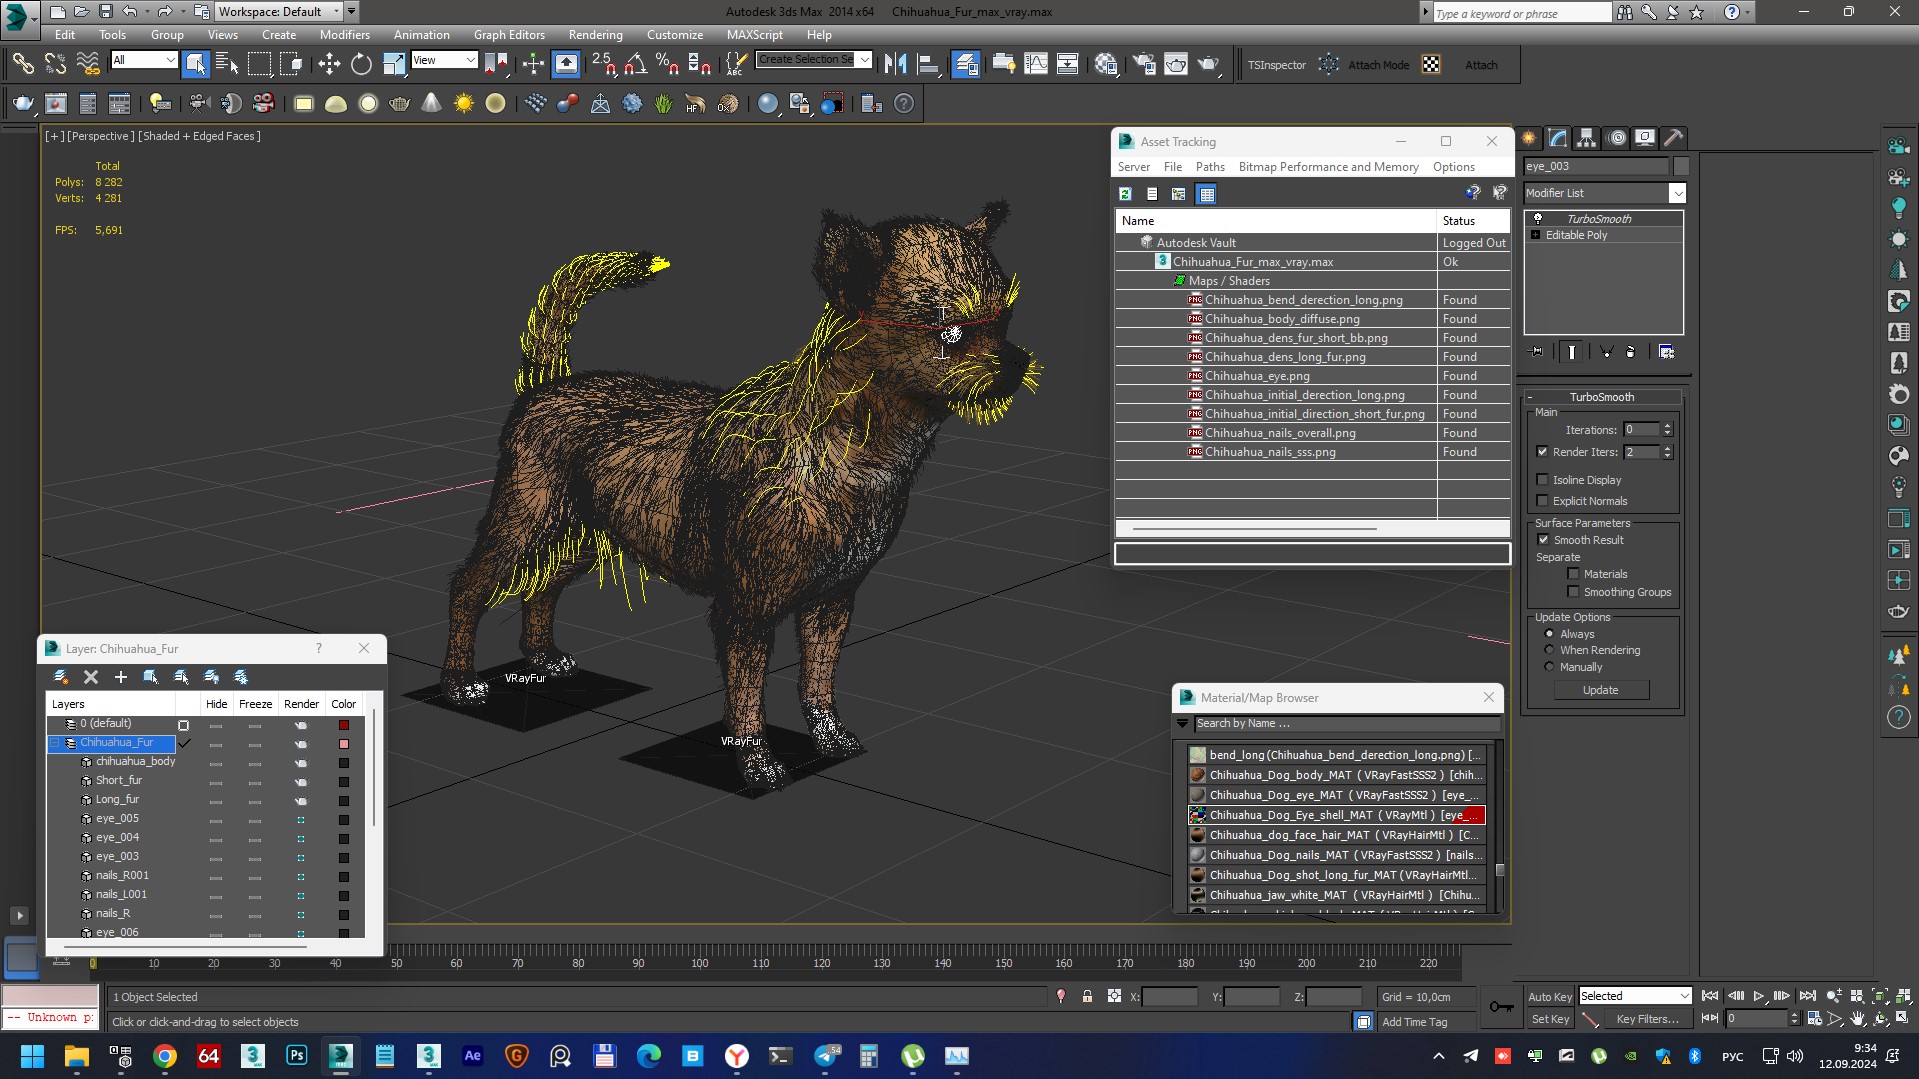The height and width of the screenshot is (1079, 1919).
Task: Click delete layer X icon in Layer dialog
Action: pos(91,677)
